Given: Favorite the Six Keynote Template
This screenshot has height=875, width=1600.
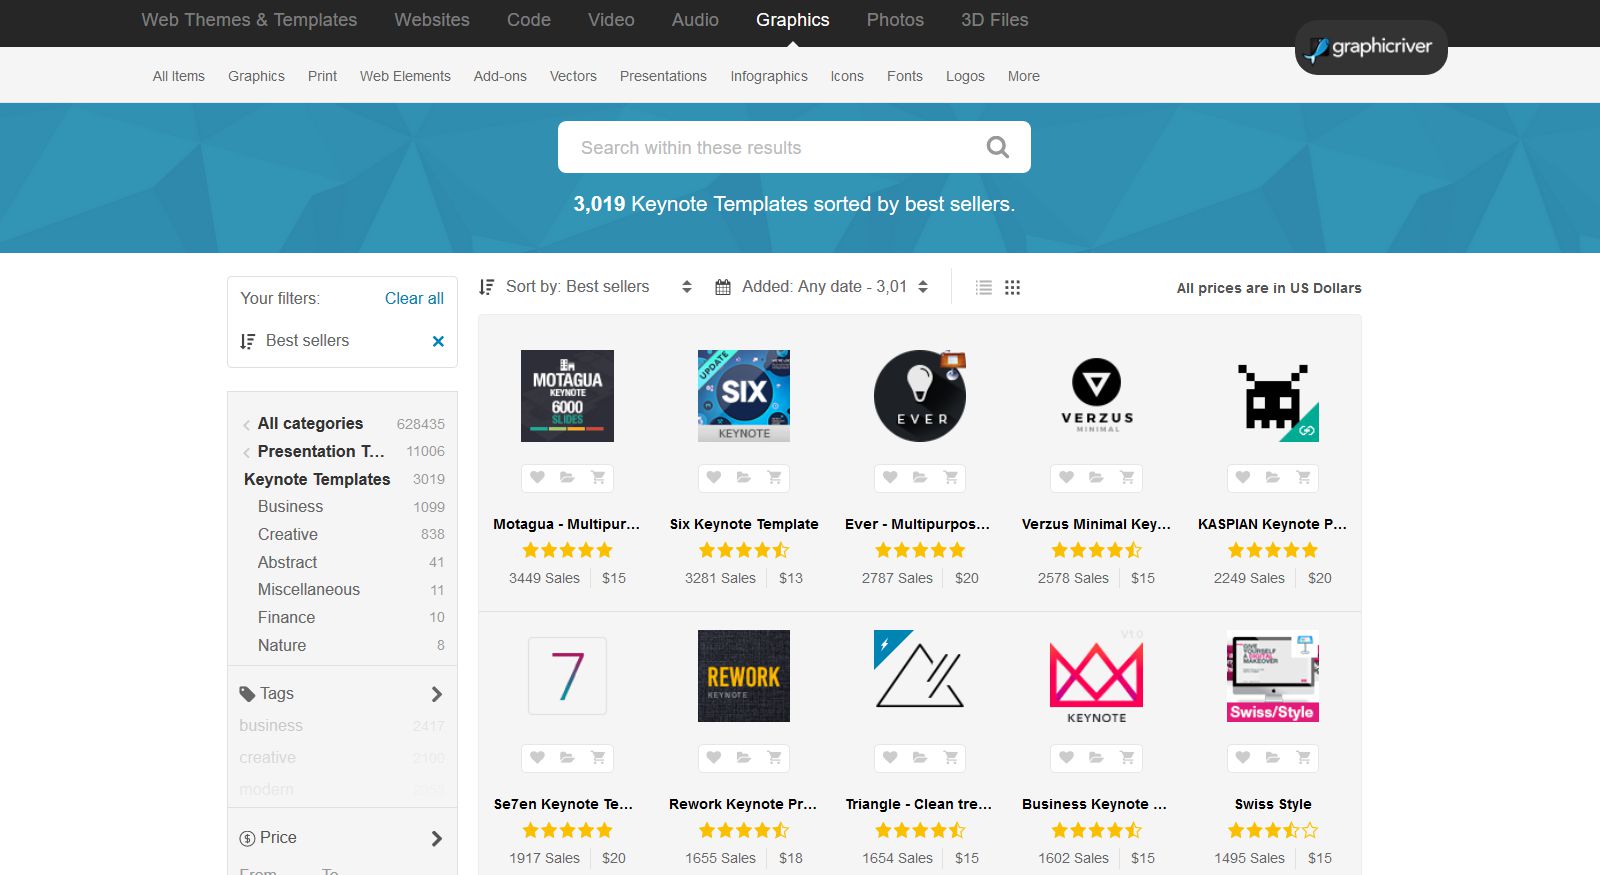Looking at the screenshot, I should (x=713, y=478).
